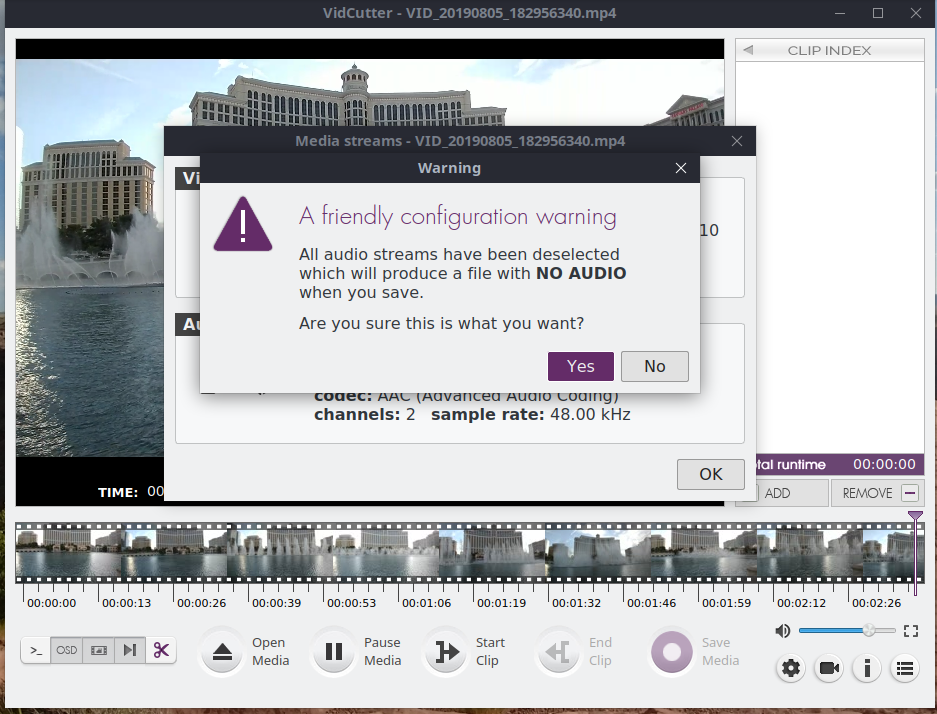Screen dimensions: 937x714
Task: Toggle timeline filmstrip thumbnails
Action: [x=98, y=650]
